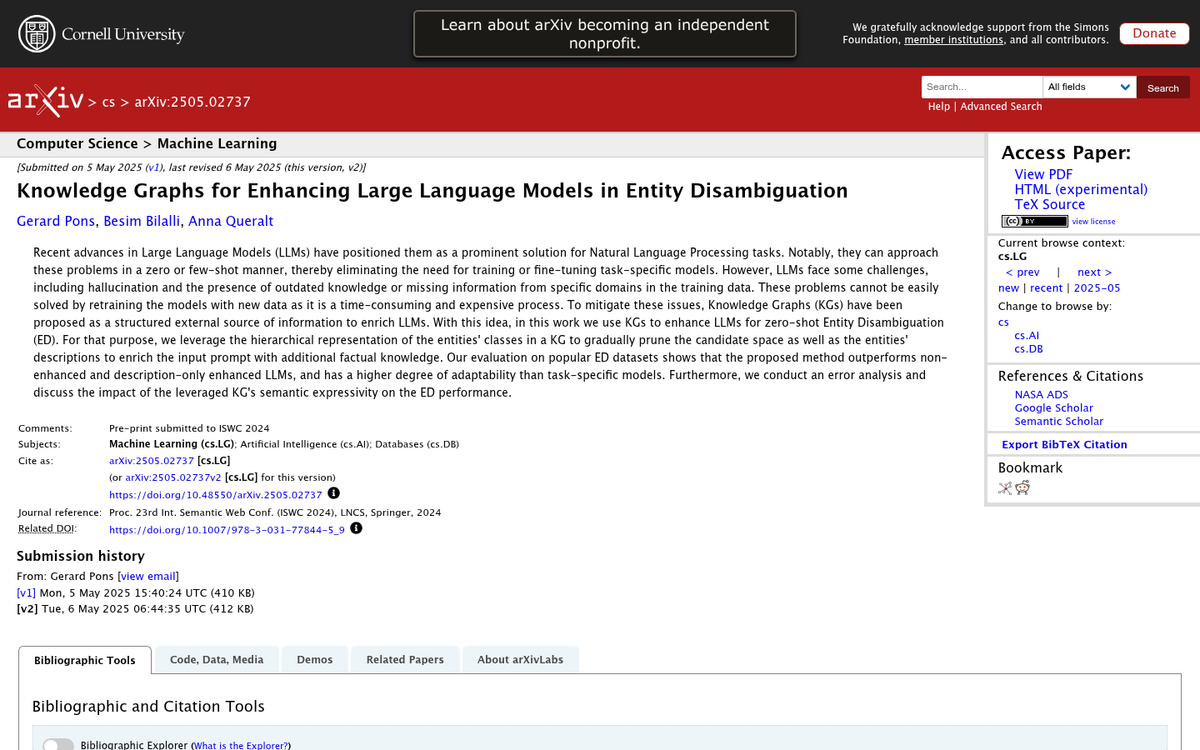Bookmark the paper on BibSonomy icon
1200x750 pixels.
[1005, 488]
